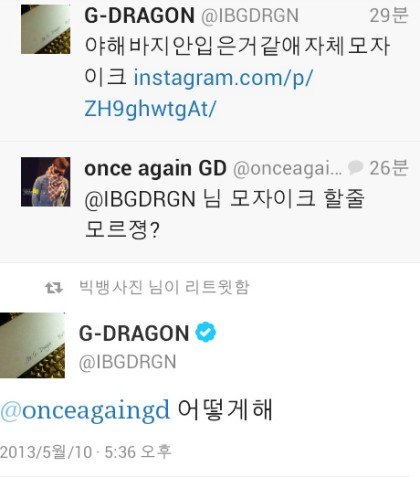Click the conversation bubble icon beside 26분
Image resolution: width=420 pixels, height=477 pixels.
pos(355,167)
